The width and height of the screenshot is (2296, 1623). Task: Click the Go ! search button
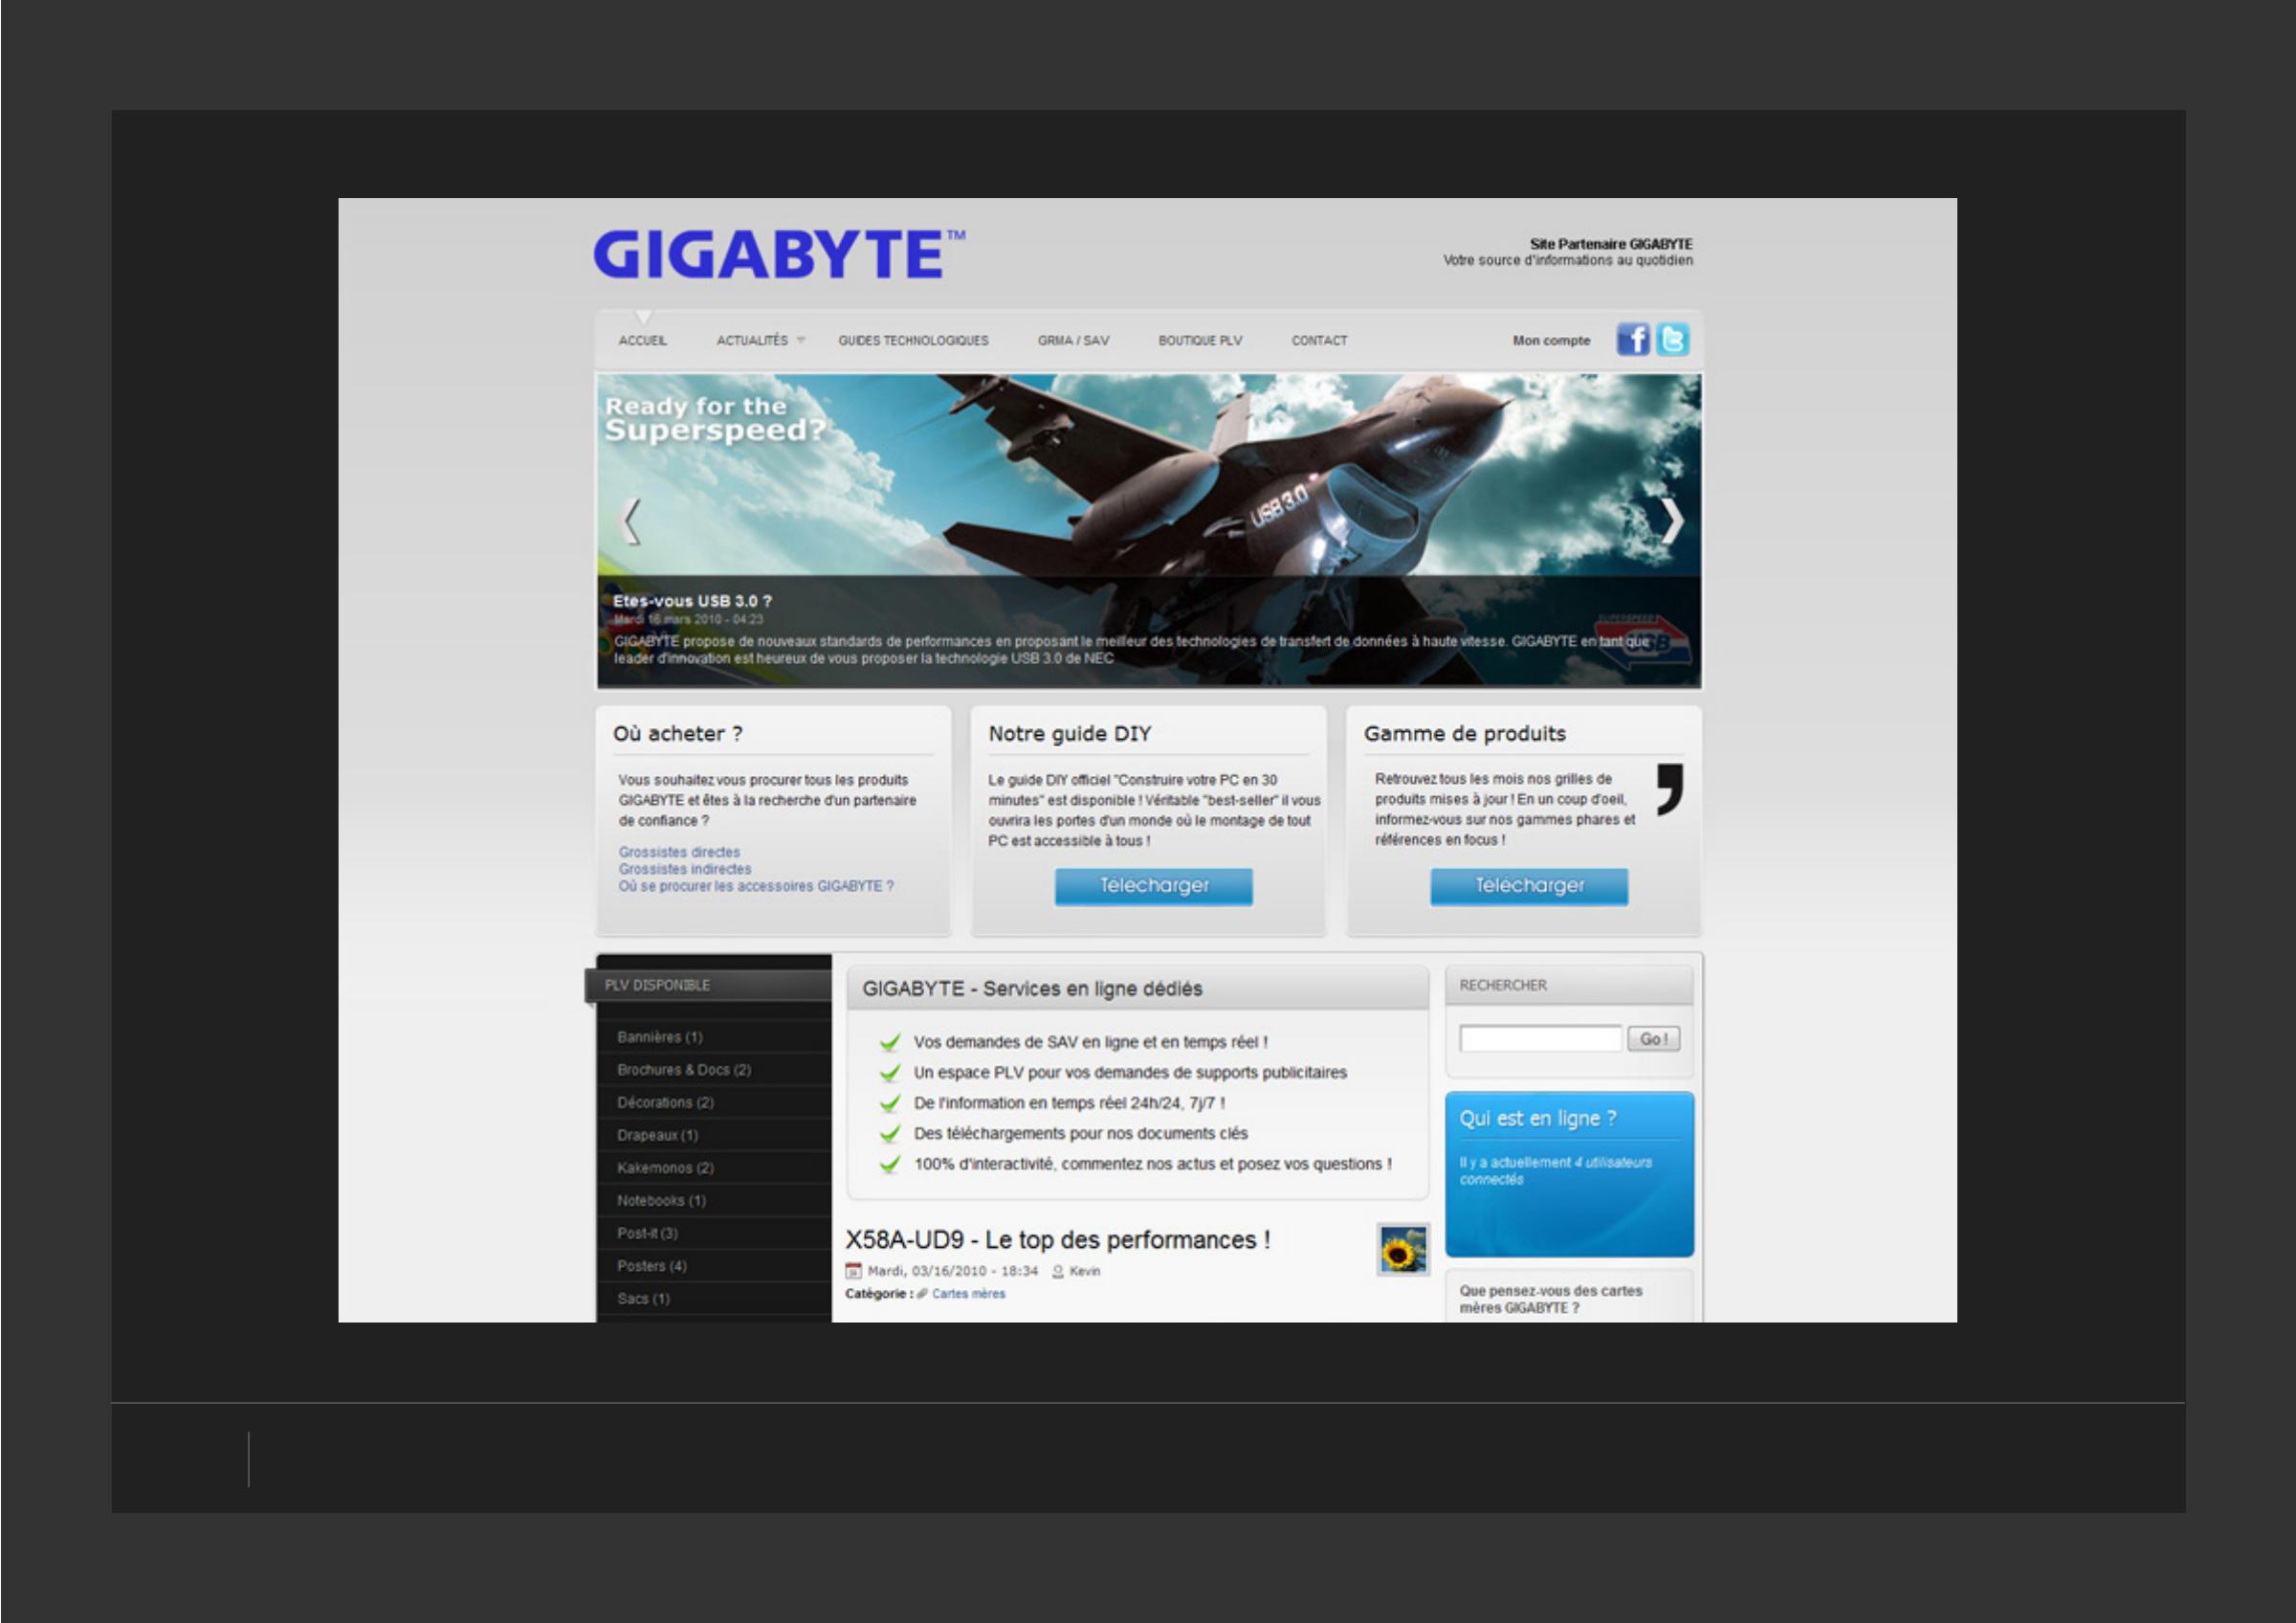pyautogui.click(x=1654, y=1039)
